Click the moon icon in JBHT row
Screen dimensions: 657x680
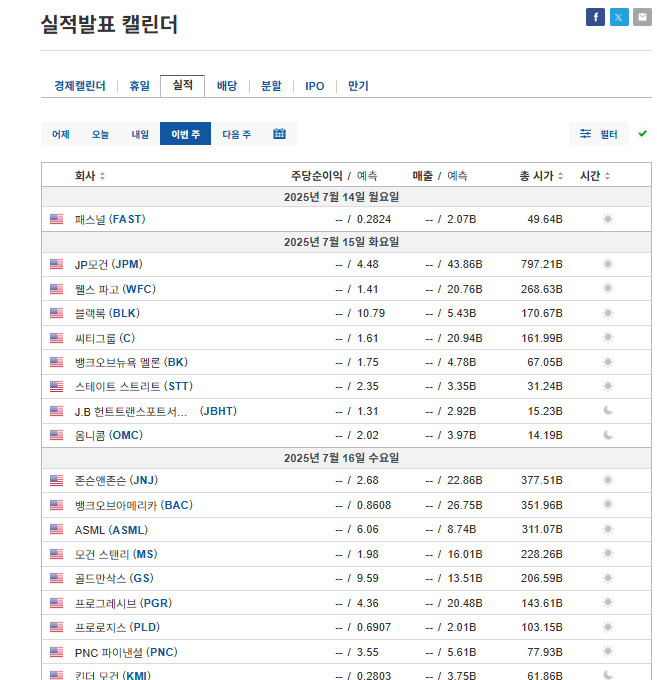click(x=608, y=410)
